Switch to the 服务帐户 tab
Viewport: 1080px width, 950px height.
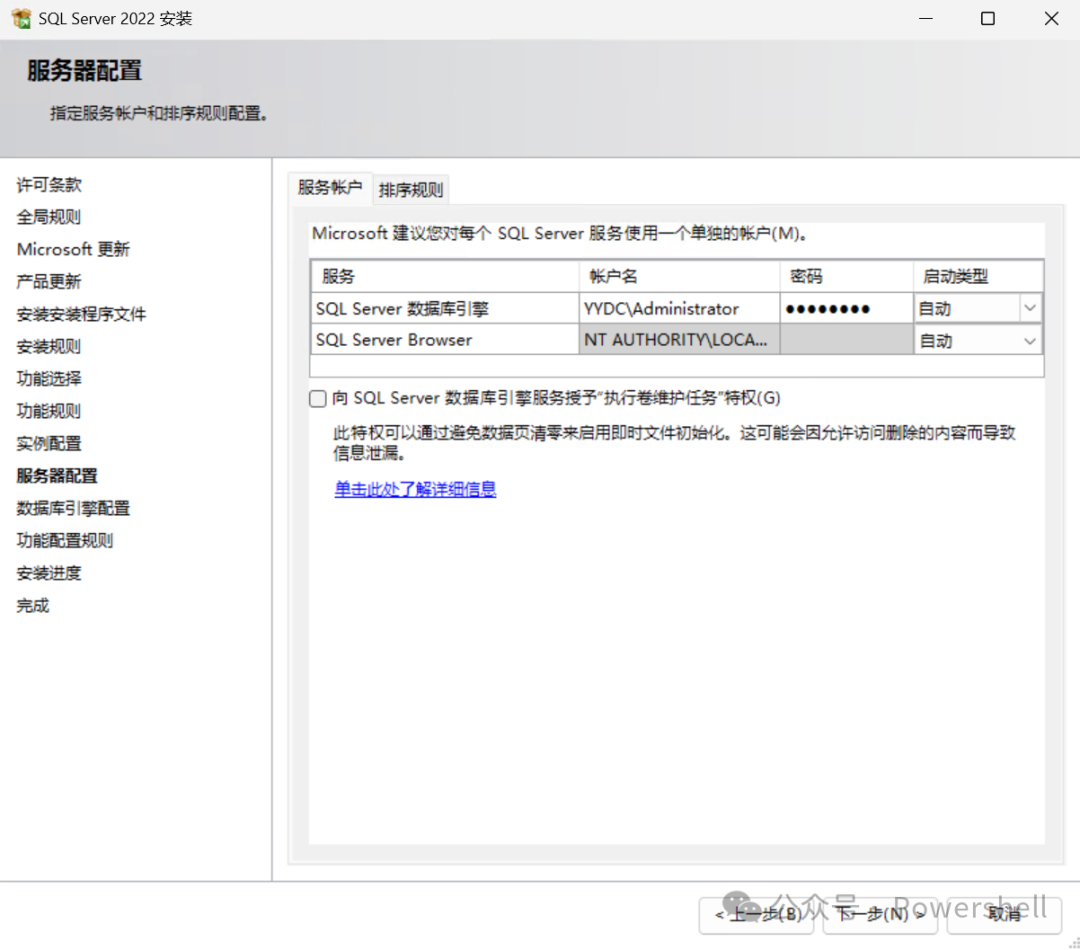tap(330, 187)
